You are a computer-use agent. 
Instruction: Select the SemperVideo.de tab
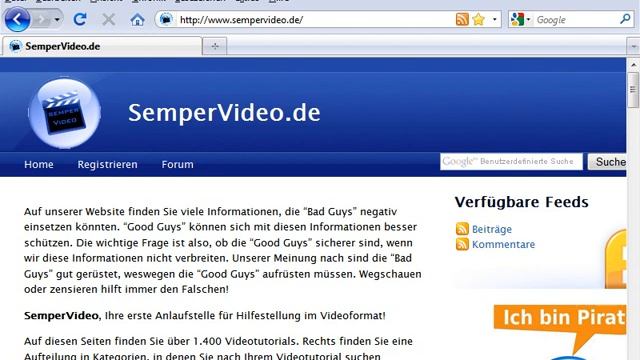[102, 47]
